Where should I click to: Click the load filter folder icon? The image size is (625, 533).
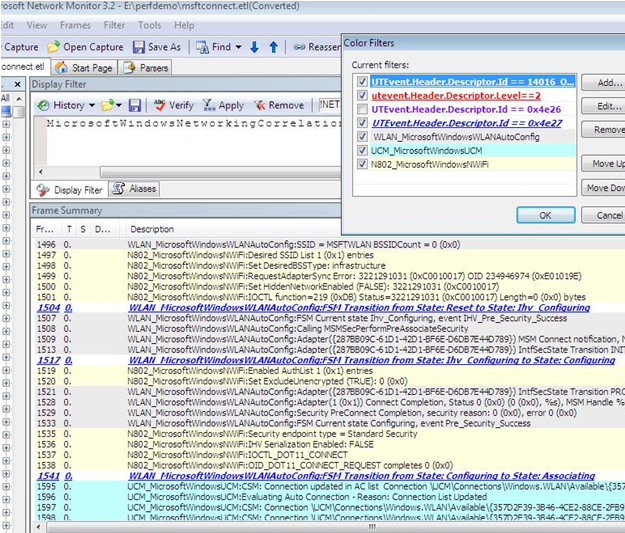tap(108, 105)
